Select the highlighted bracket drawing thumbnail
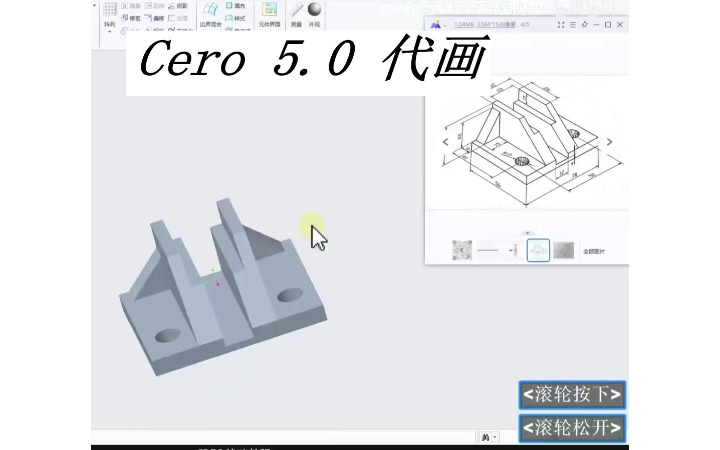Screen dimensions: 720x450 click(538, 250)
